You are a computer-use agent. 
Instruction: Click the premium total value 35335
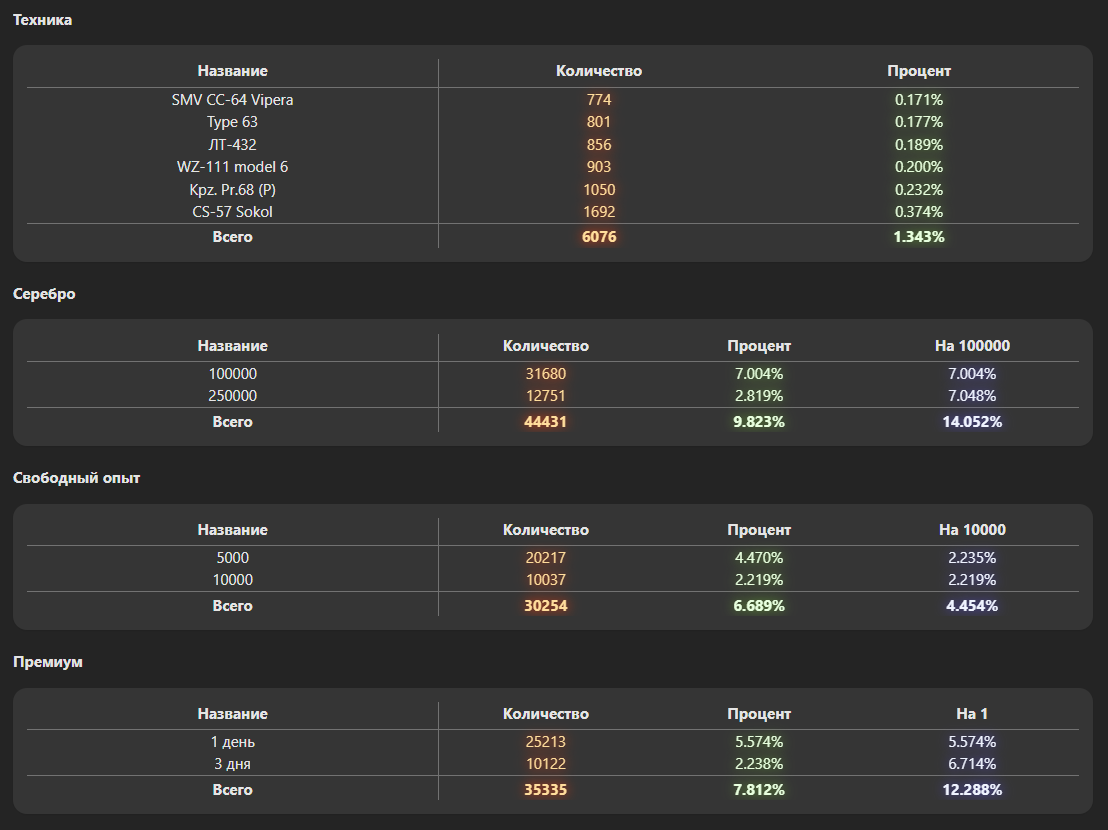(545, 790)
